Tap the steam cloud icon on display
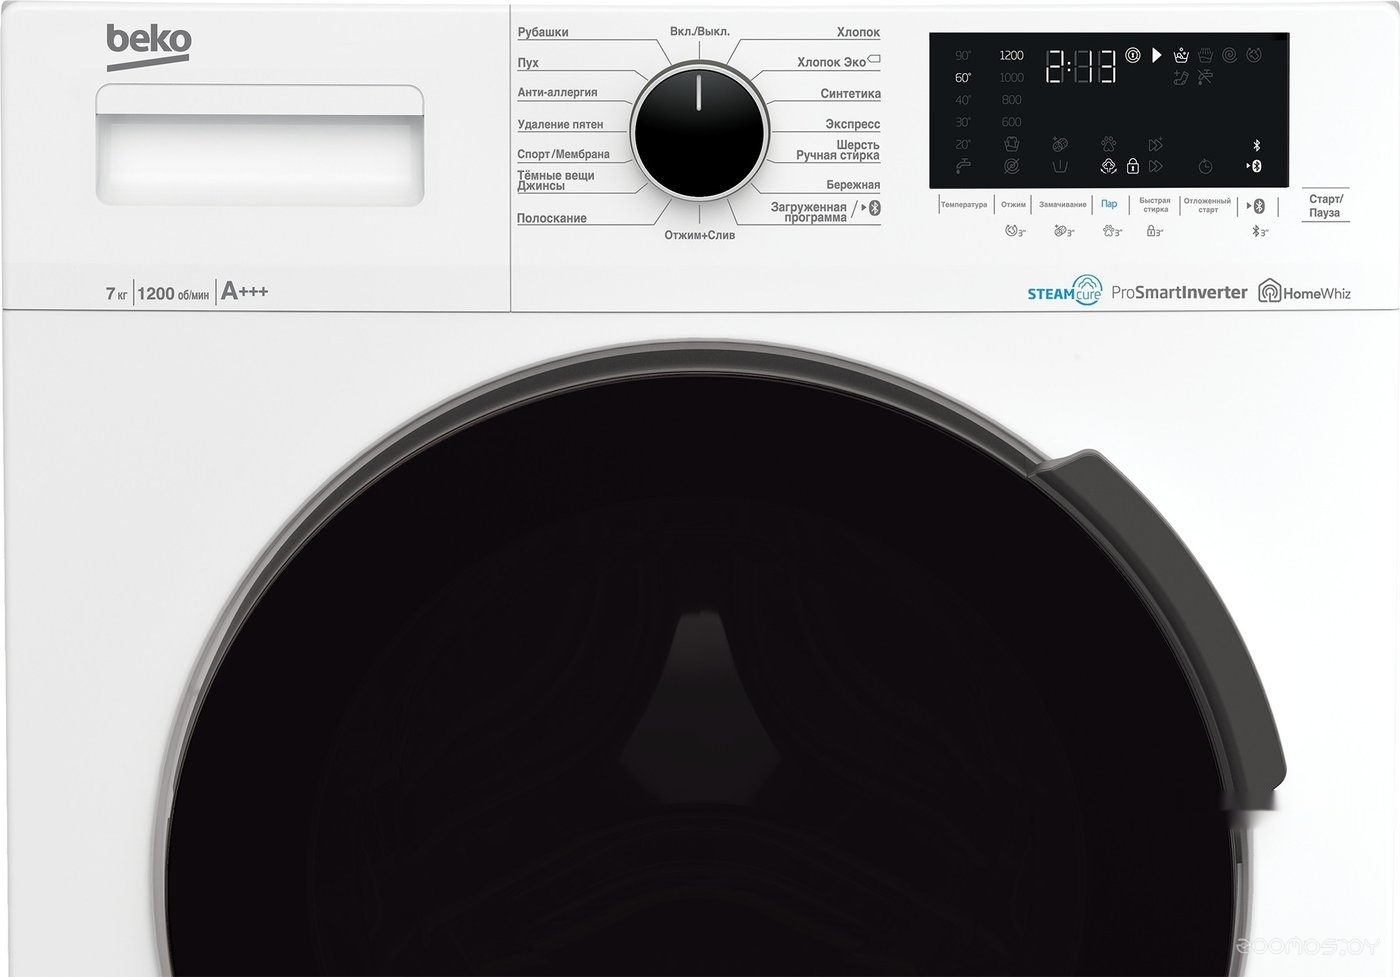Screen dimensions: 1400x977 point(1110,166)
